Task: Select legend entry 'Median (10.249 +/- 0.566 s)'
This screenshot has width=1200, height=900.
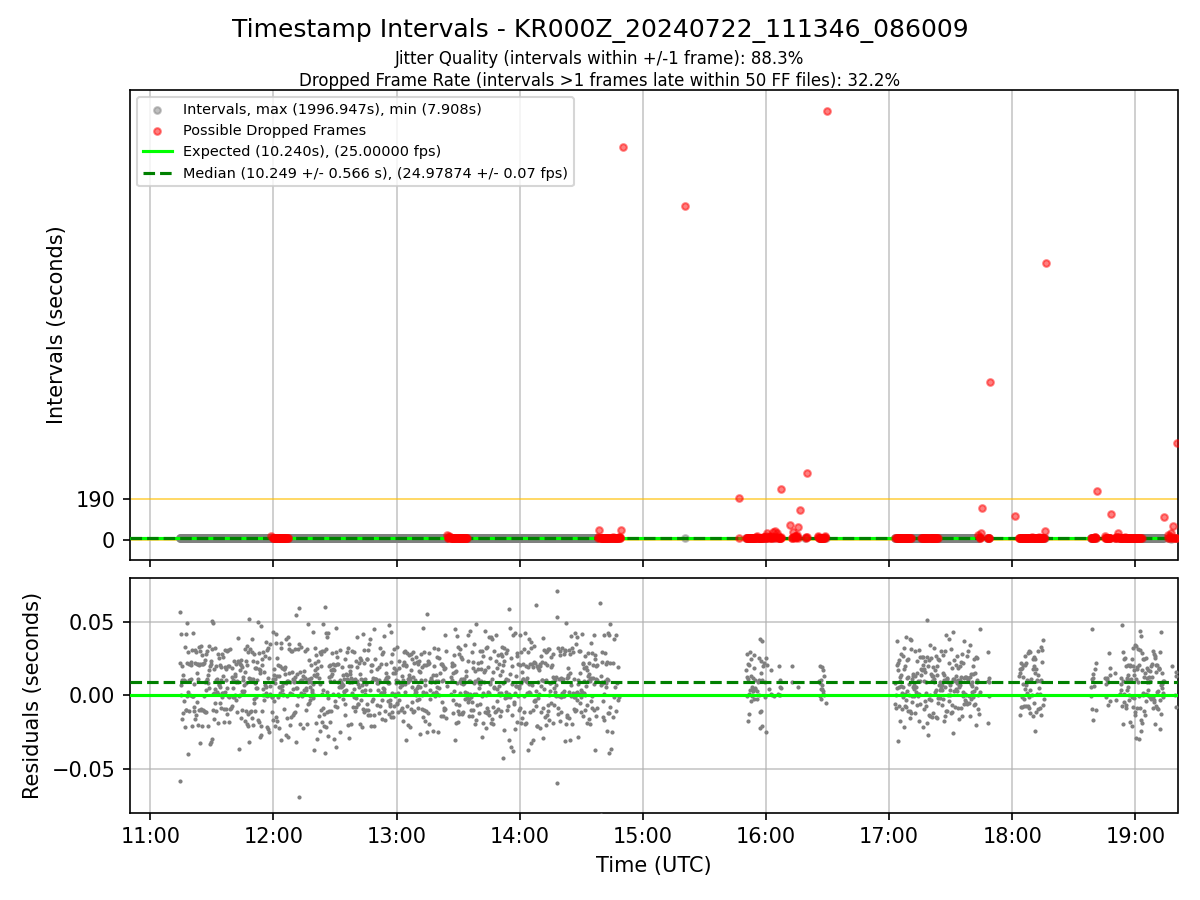Action: click(375, 173)
